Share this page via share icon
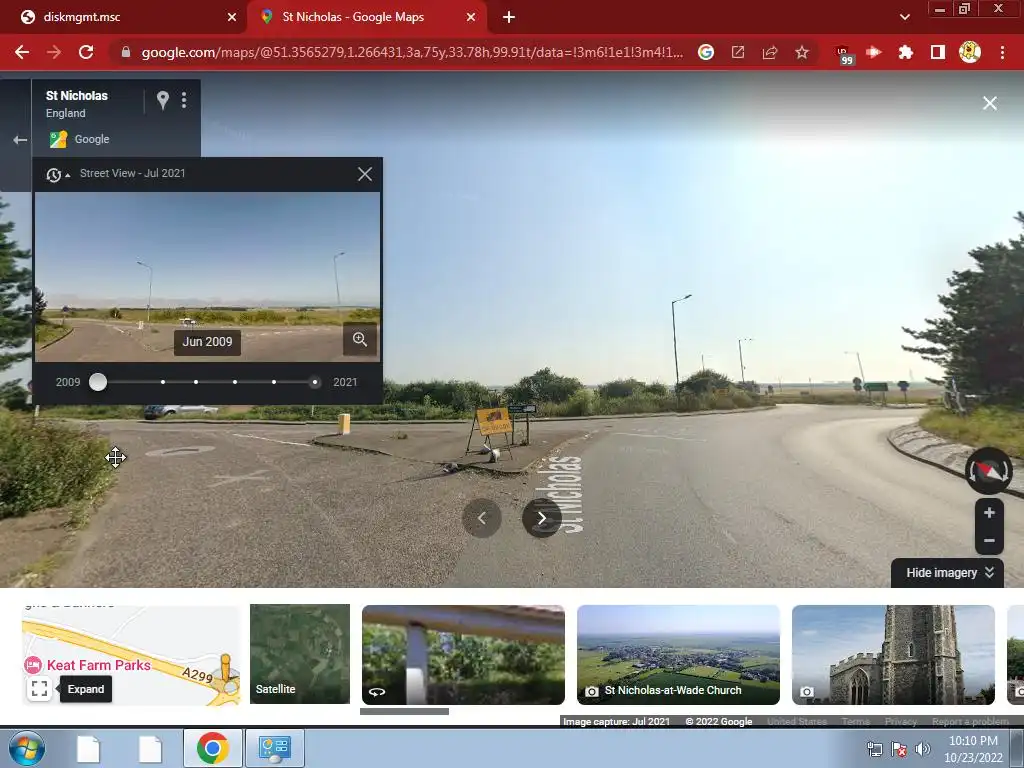Screen dimensions: 1024x768 [770, 52]
